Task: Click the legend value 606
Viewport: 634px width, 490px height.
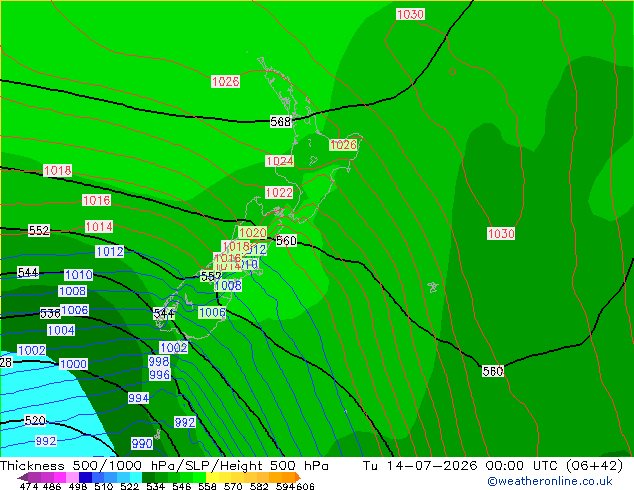Action: [x=305, y=486]
